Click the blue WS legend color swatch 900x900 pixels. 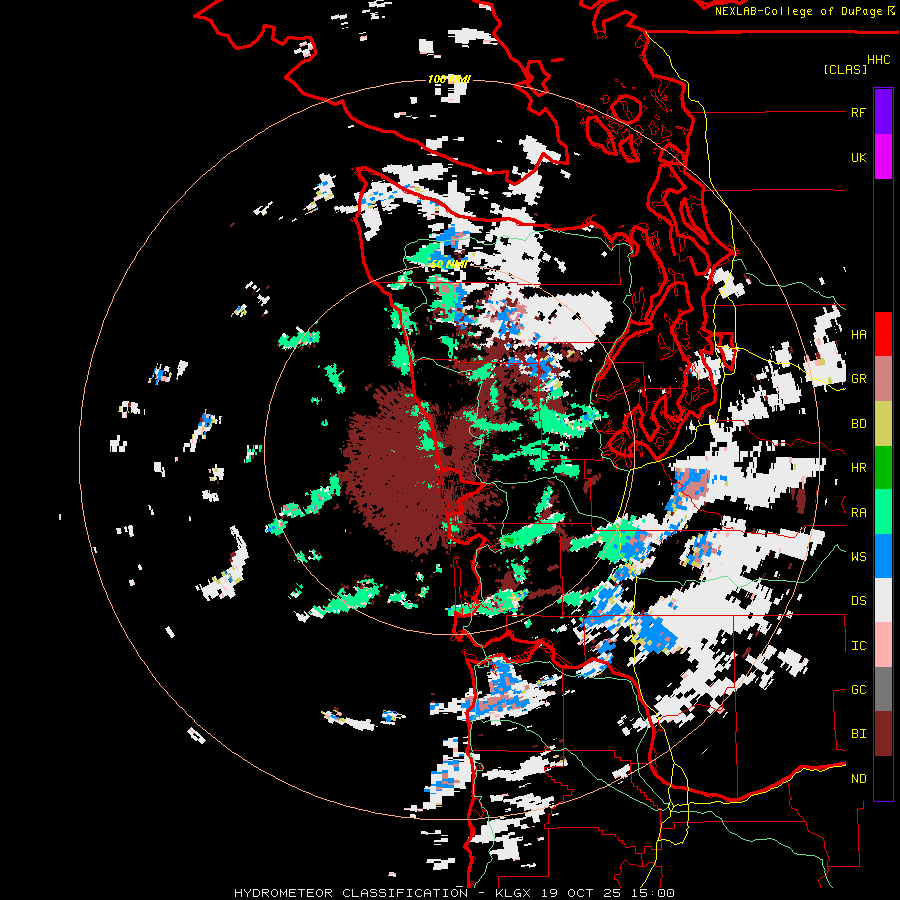click(x=883, y=556)
